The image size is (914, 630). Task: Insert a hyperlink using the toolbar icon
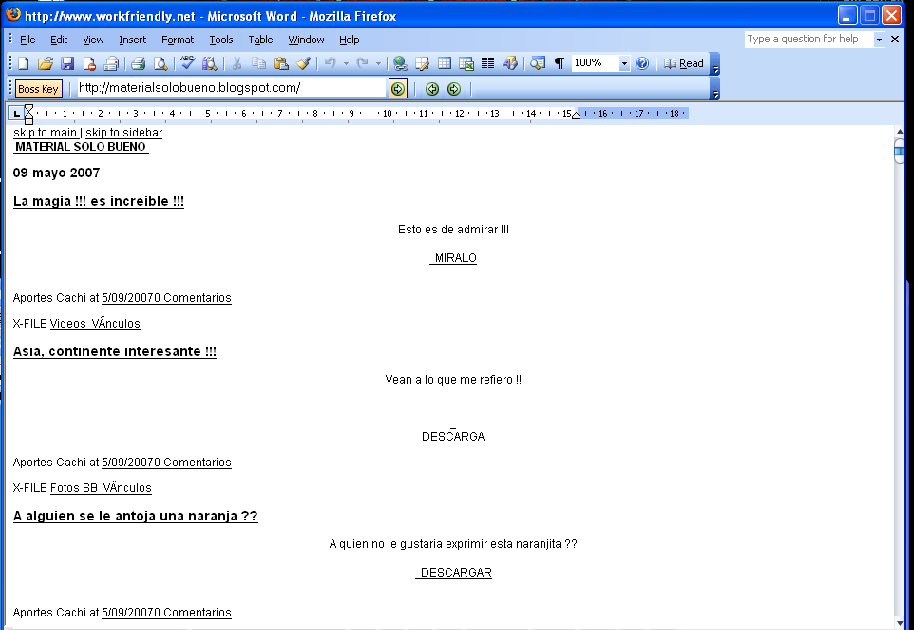point(400,62)
